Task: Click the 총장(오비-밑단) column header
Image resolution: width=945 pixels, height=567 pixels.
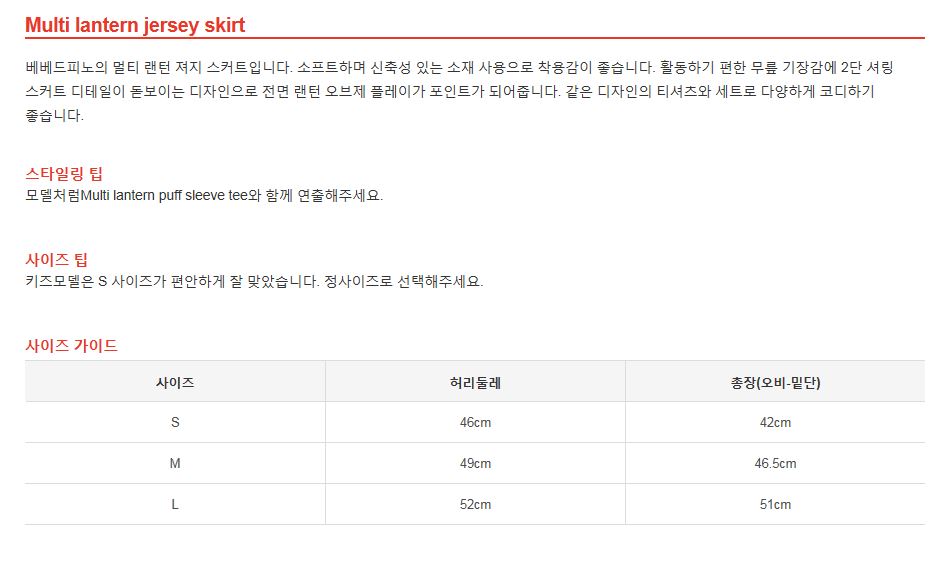Action: pyautogui.click(x=775, y=382)
